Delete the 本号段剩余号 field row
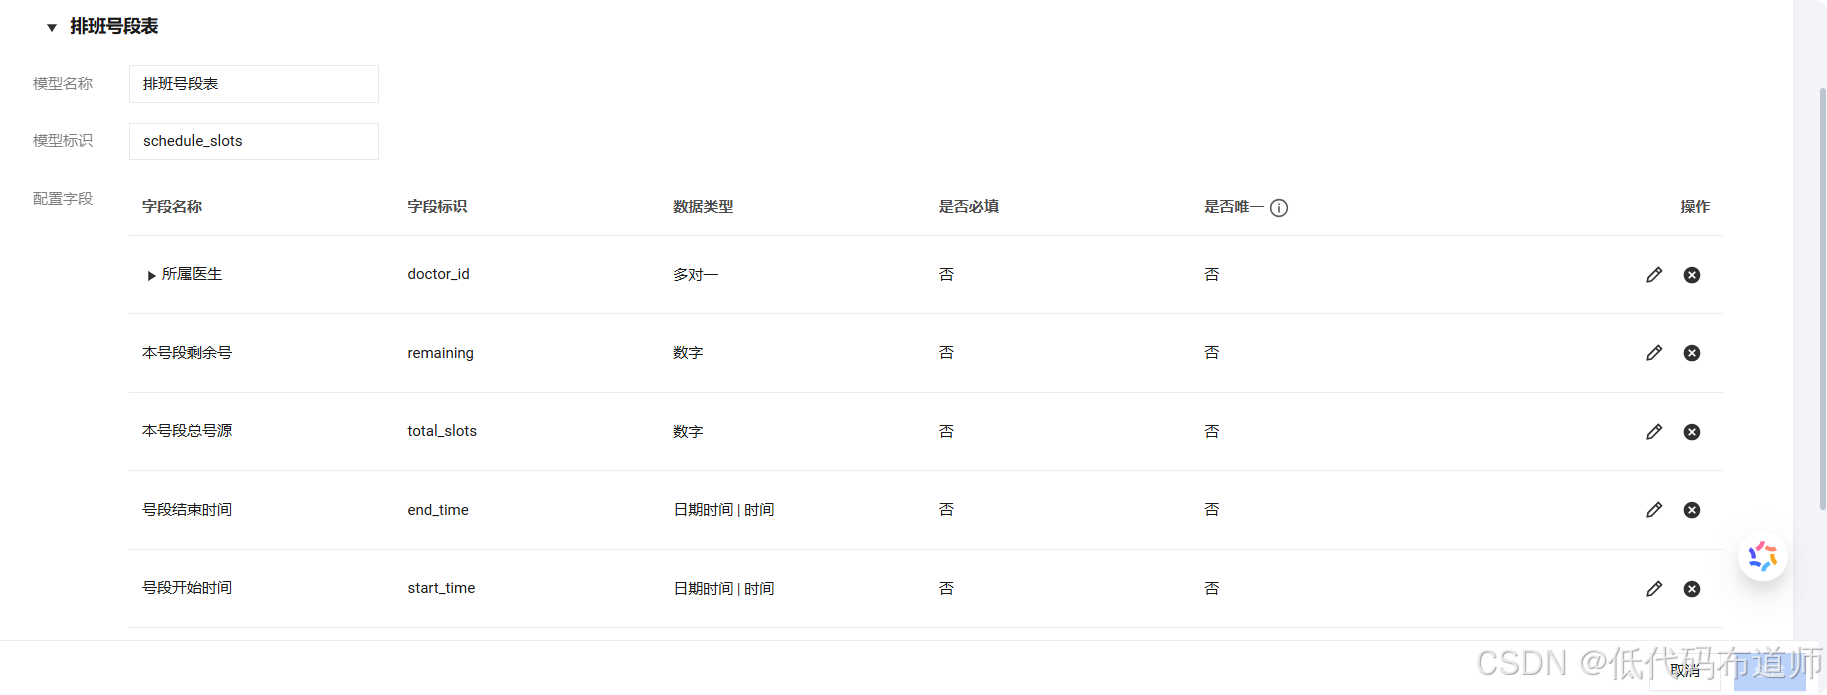The width and height of the screenshot is (1827, 695). pos(1692,353)
